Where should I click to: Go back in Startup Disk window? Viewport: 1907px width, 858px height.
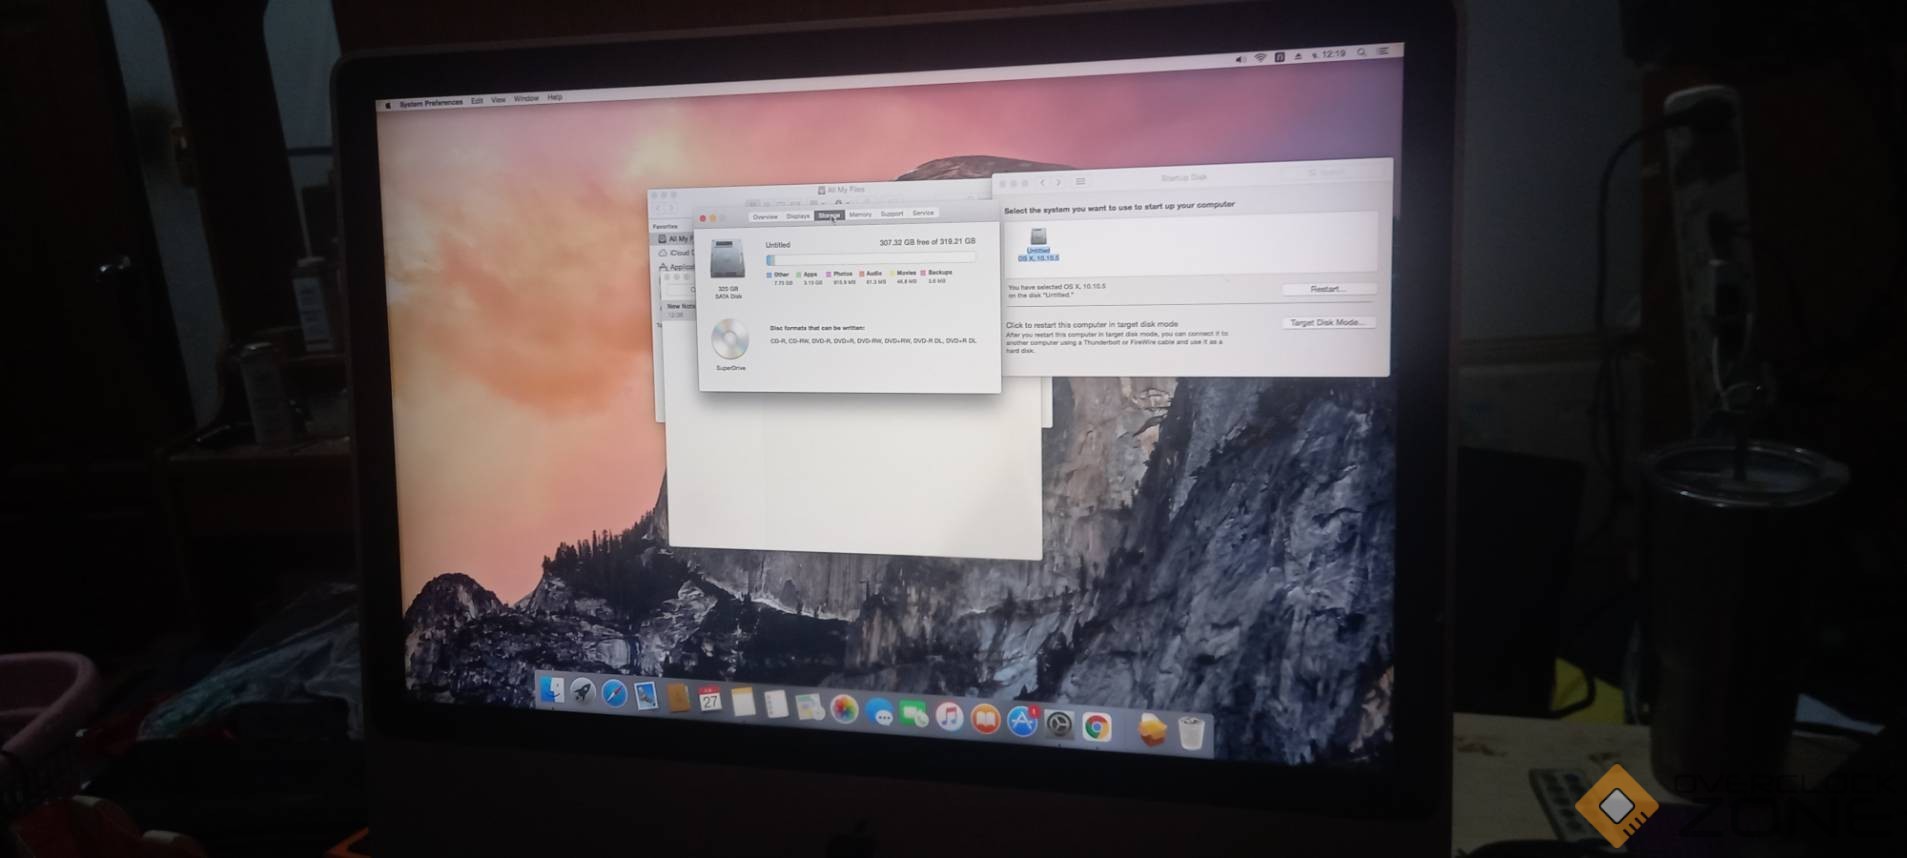point(1043,183)
